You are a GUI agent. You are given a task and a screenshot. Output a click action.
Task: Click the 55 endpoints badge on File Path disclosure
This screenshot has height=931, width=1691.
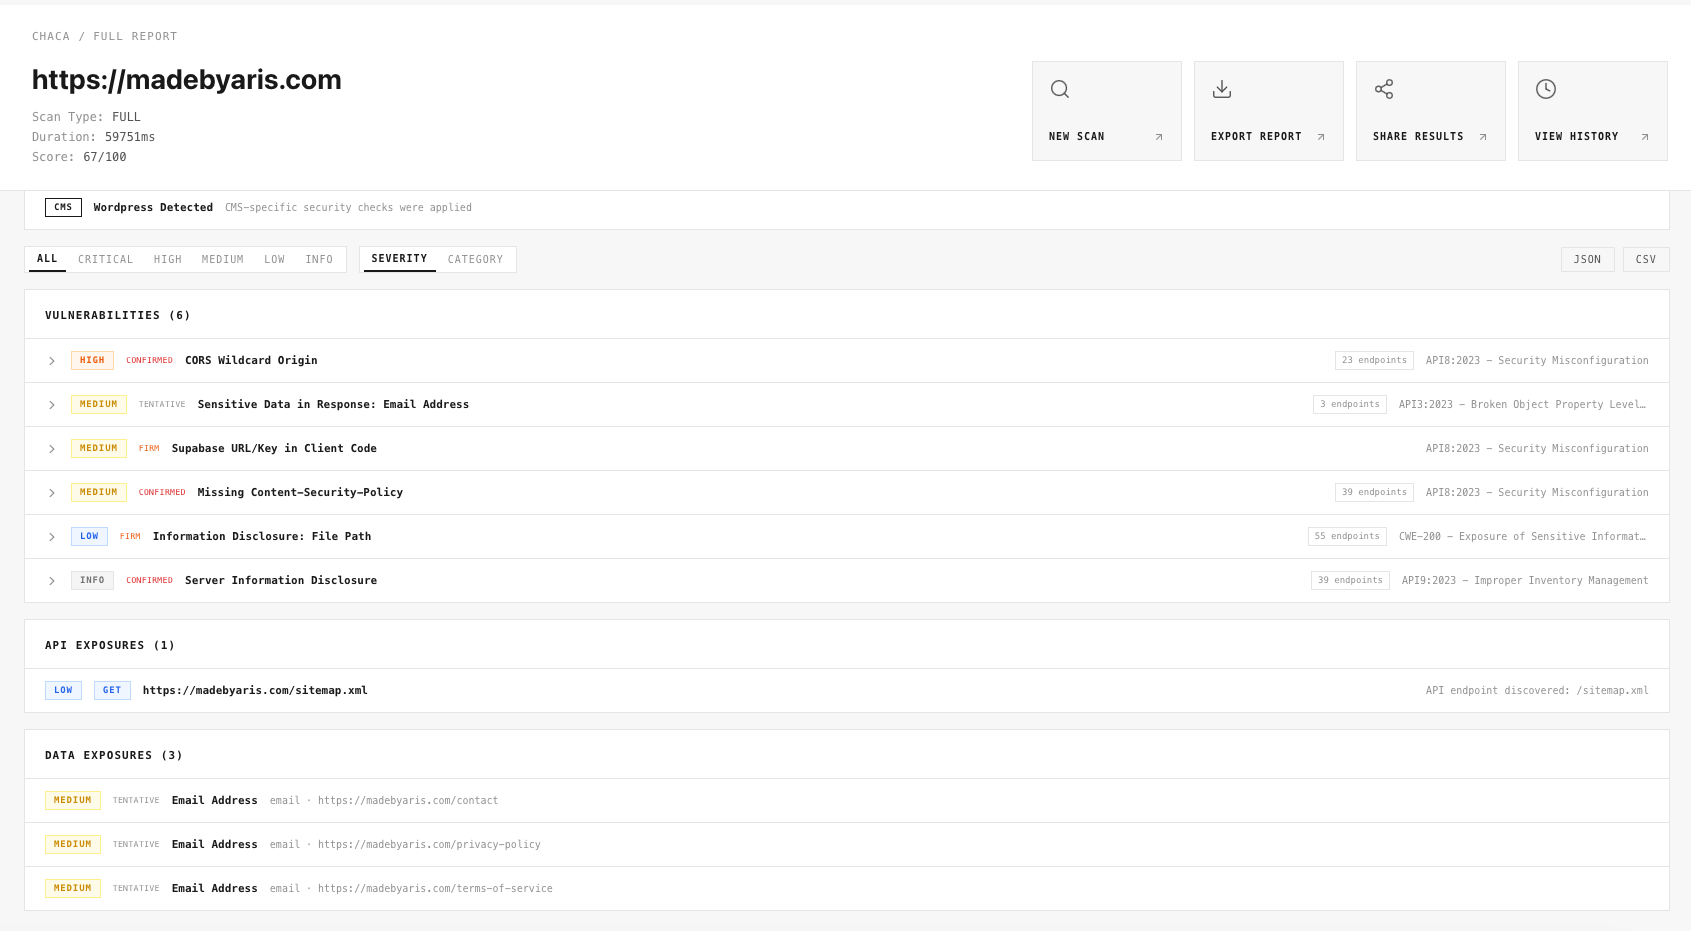[x=1346, y=536]
